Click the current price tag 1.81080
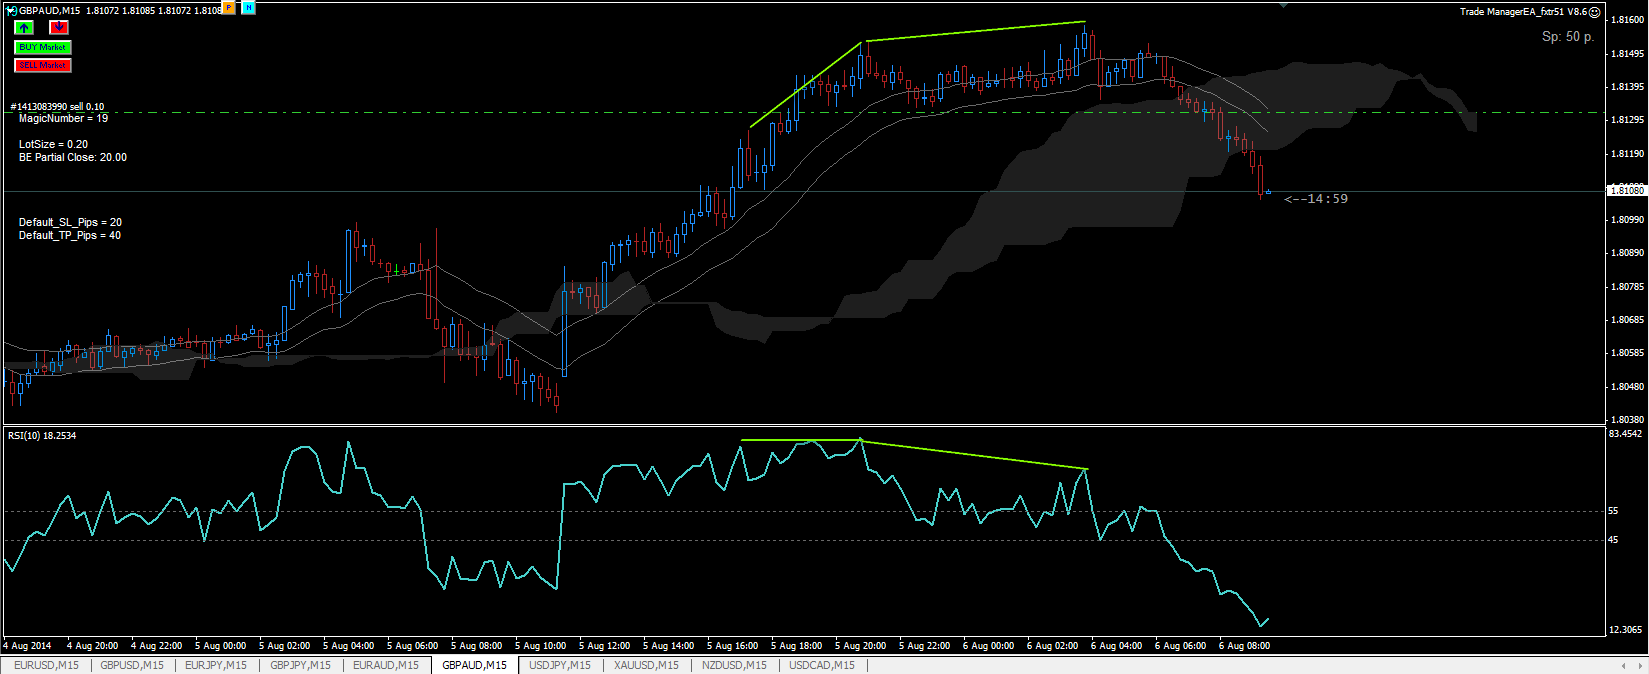The width and height of the screenshot is (1649, 674). (1626, 190)
